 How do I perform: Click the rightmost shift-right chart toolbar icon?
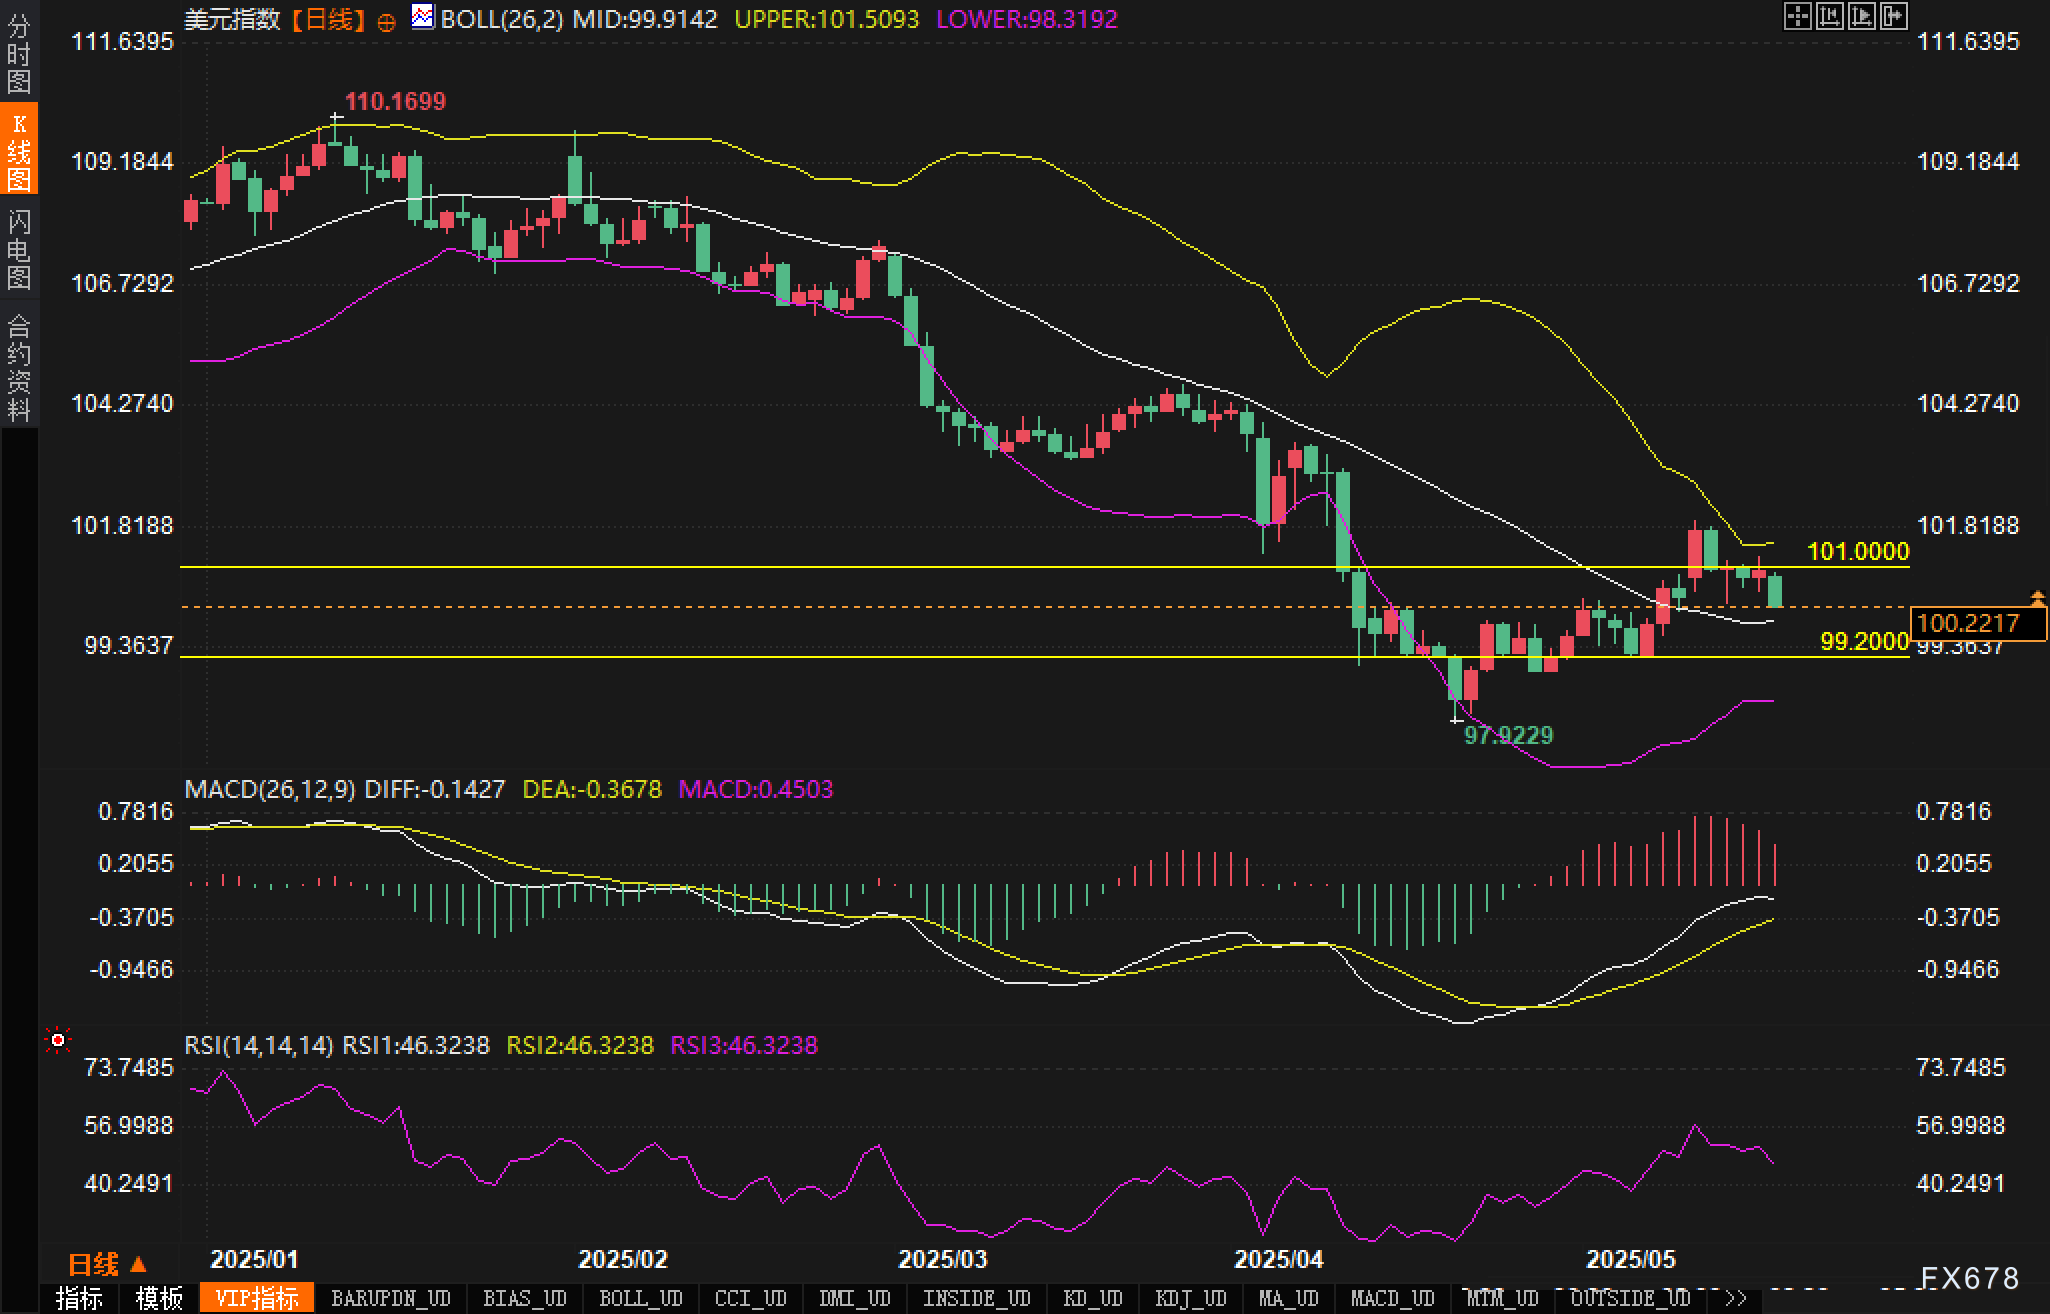pos(1894,16)
